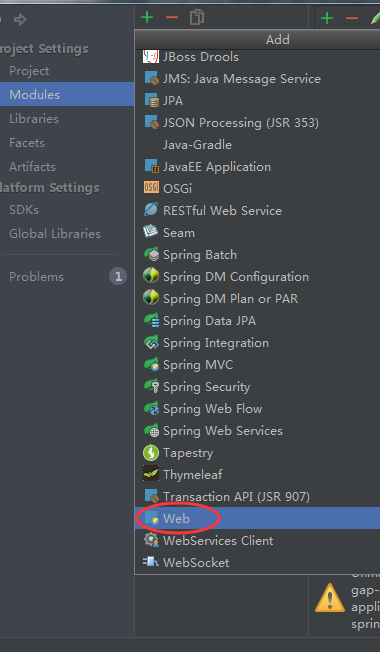
Task: Click the Spring Web Flow icon
Action: [x=151, y=408]
